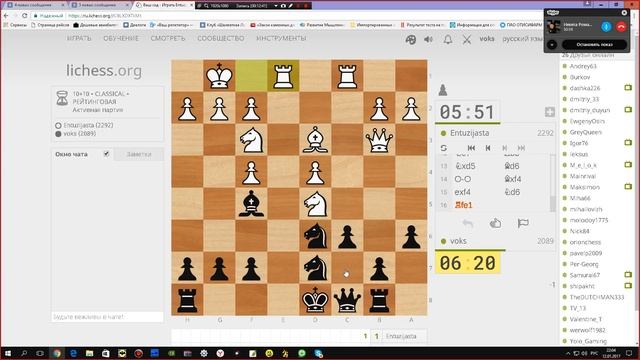Open СМОТРЕТЬ menu
640x360 pixels.
tap(168, 38)
